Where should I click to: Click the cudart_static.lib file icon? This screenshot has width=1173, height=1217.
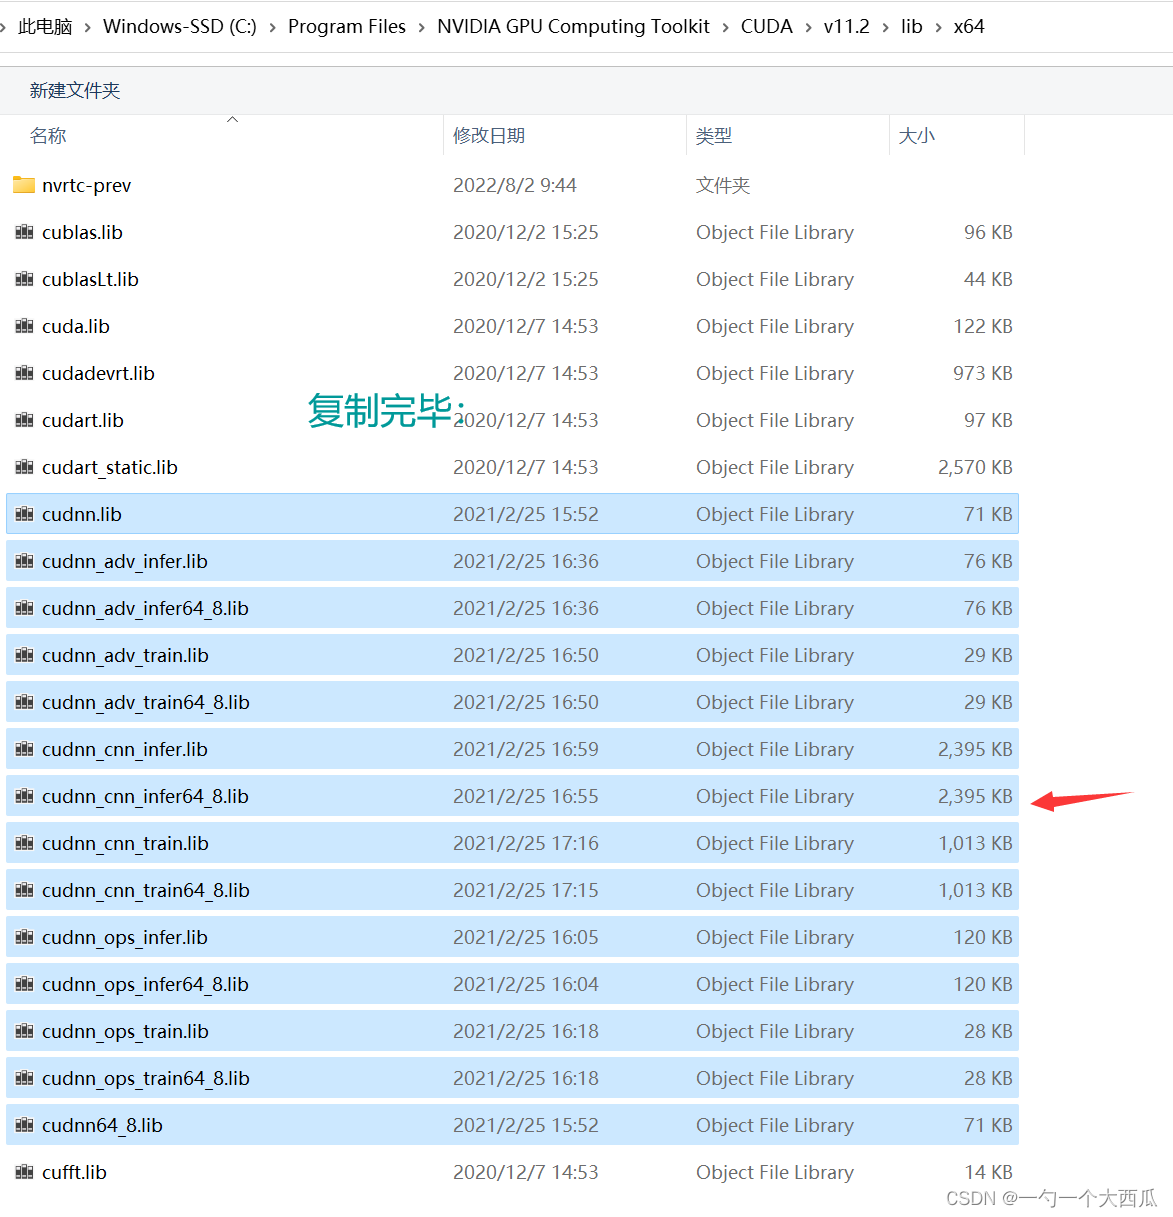pos(25,467)
